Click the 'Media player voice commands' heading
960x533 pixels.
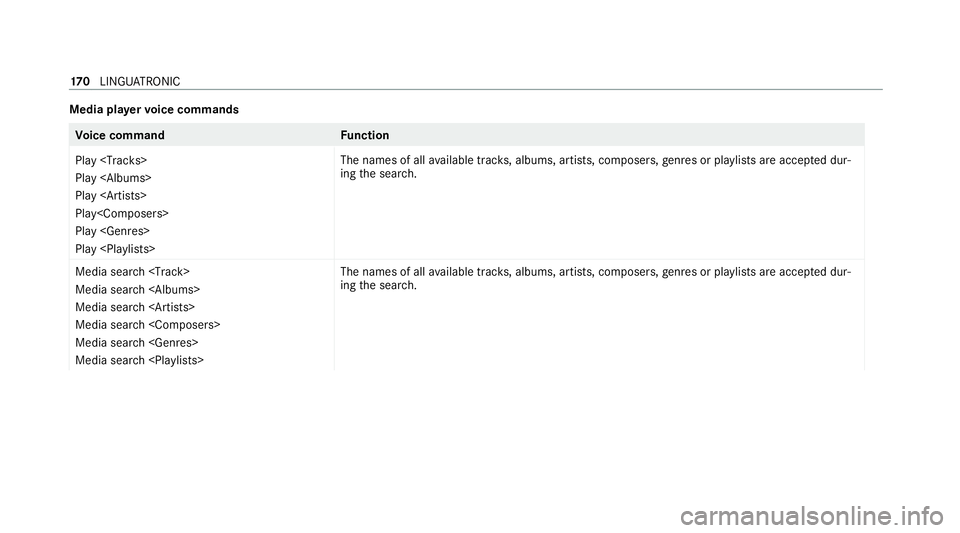(x=154, y=110)
